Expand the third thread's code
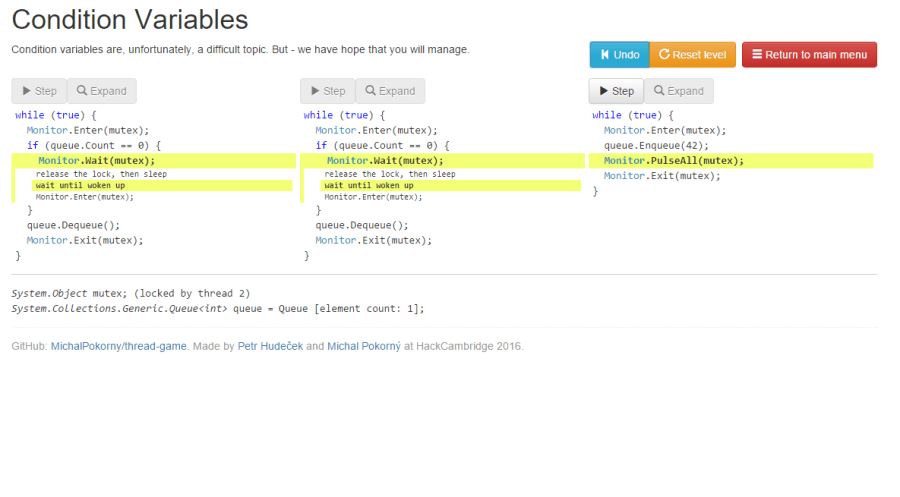This screenshot has height=497, width=900. pyautogui.click(x=679, y=91)
